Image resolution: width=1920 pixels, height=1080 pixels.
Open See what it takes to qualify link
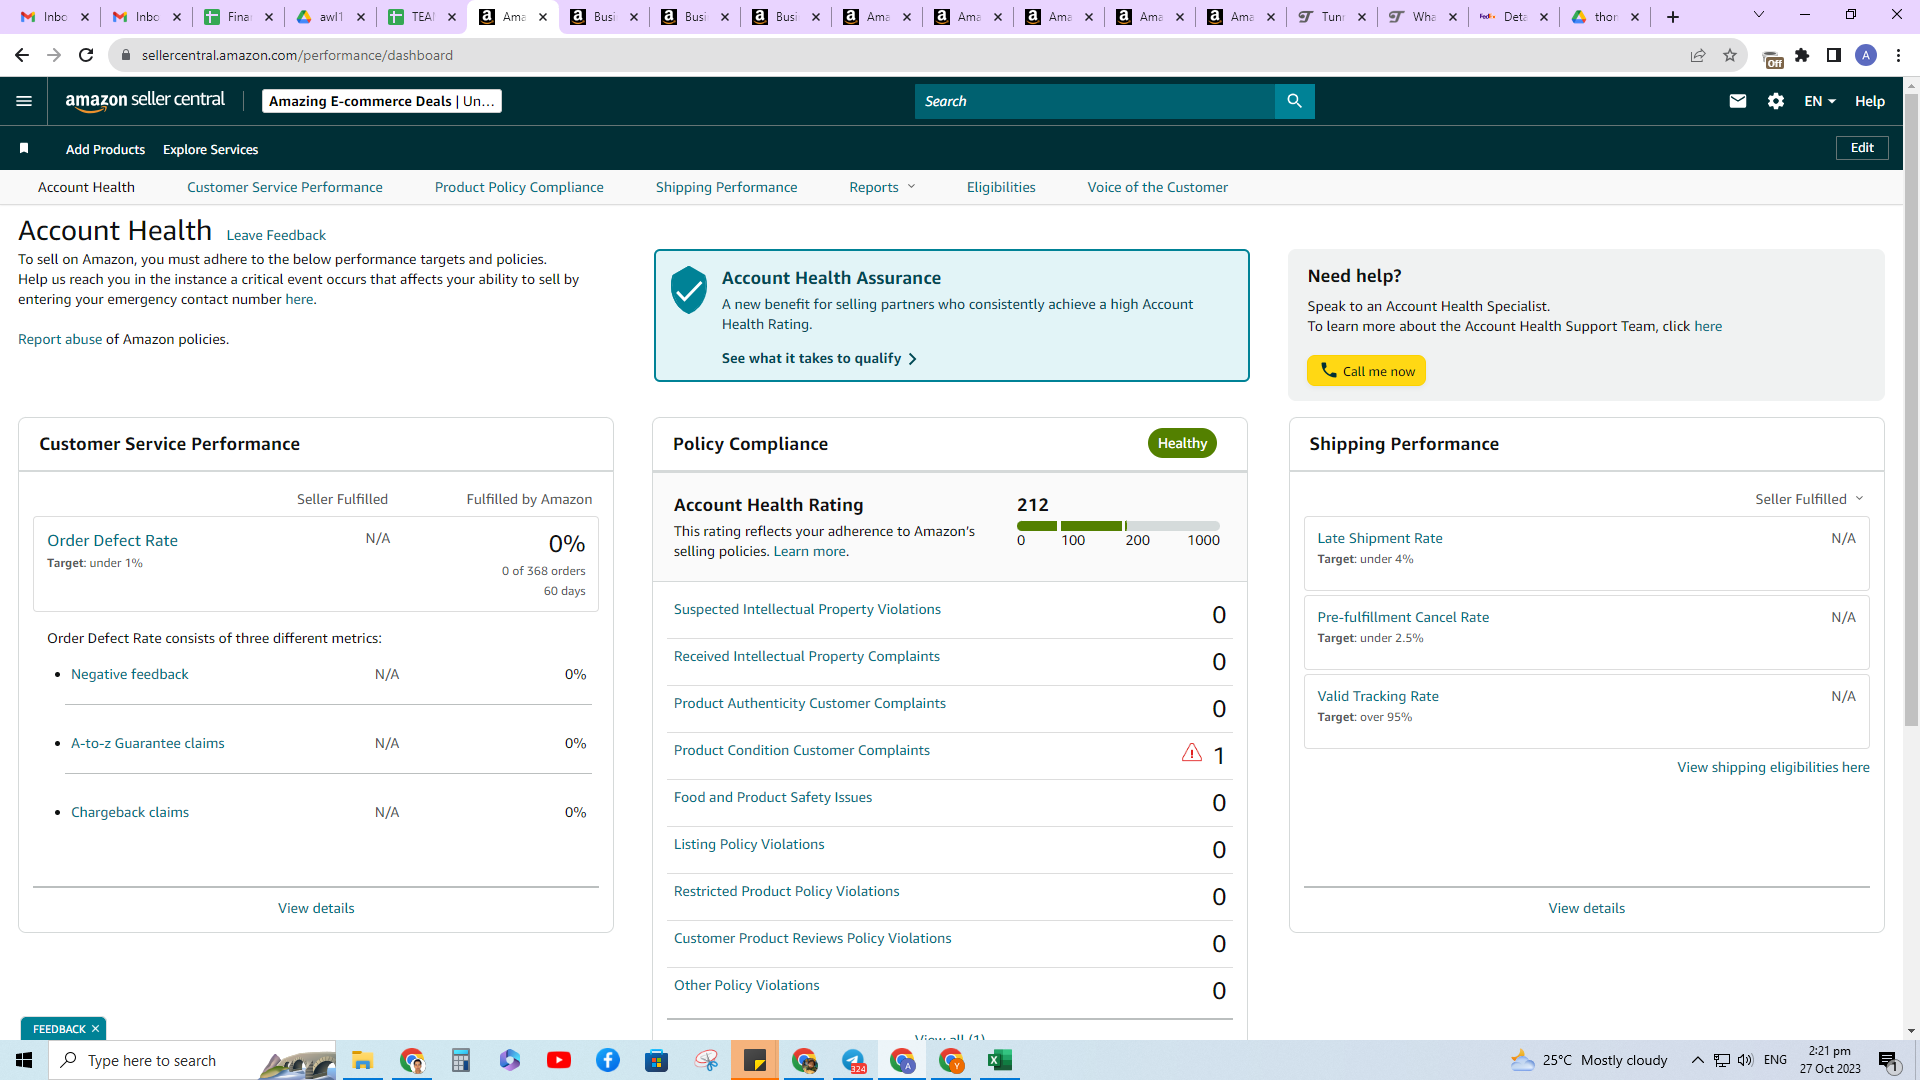819,358
